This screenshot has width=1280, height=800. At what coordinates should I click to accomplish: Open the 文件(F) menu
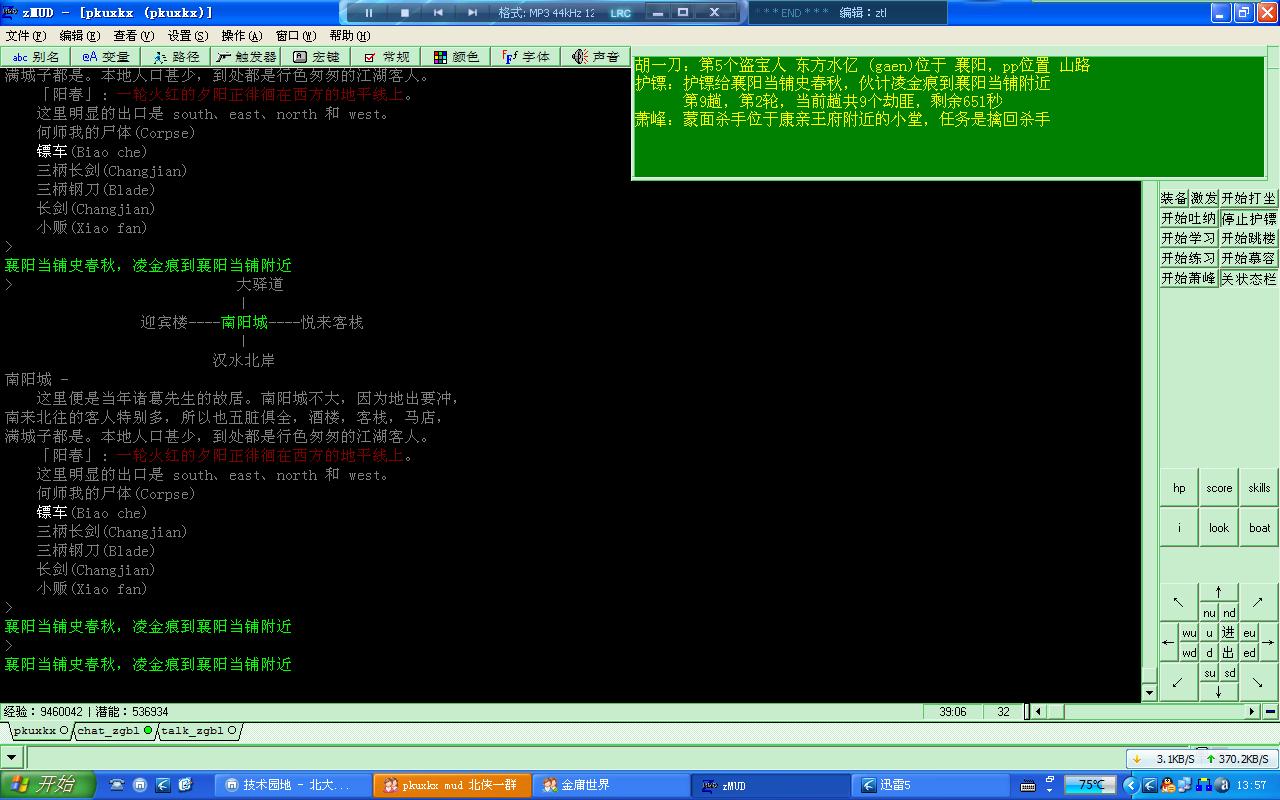[x=25, y=36]
